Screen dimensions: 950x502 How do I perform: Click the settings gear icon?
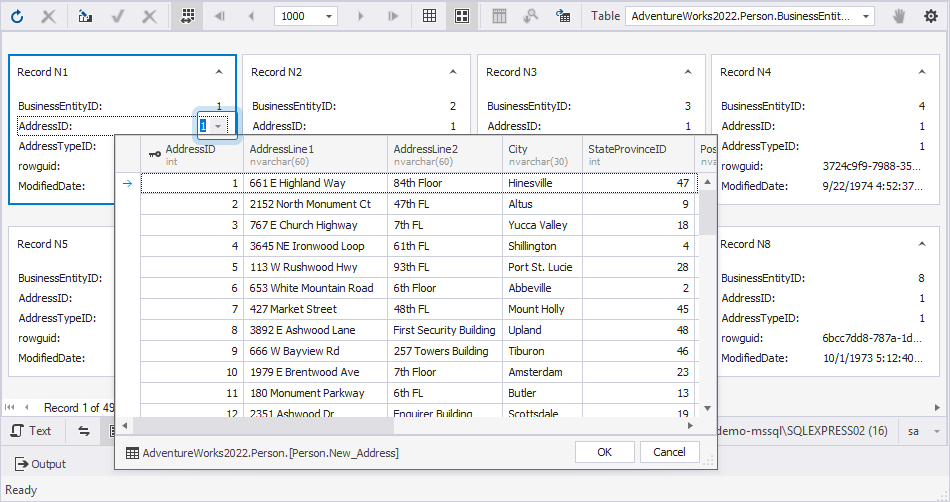coord(931,16)
